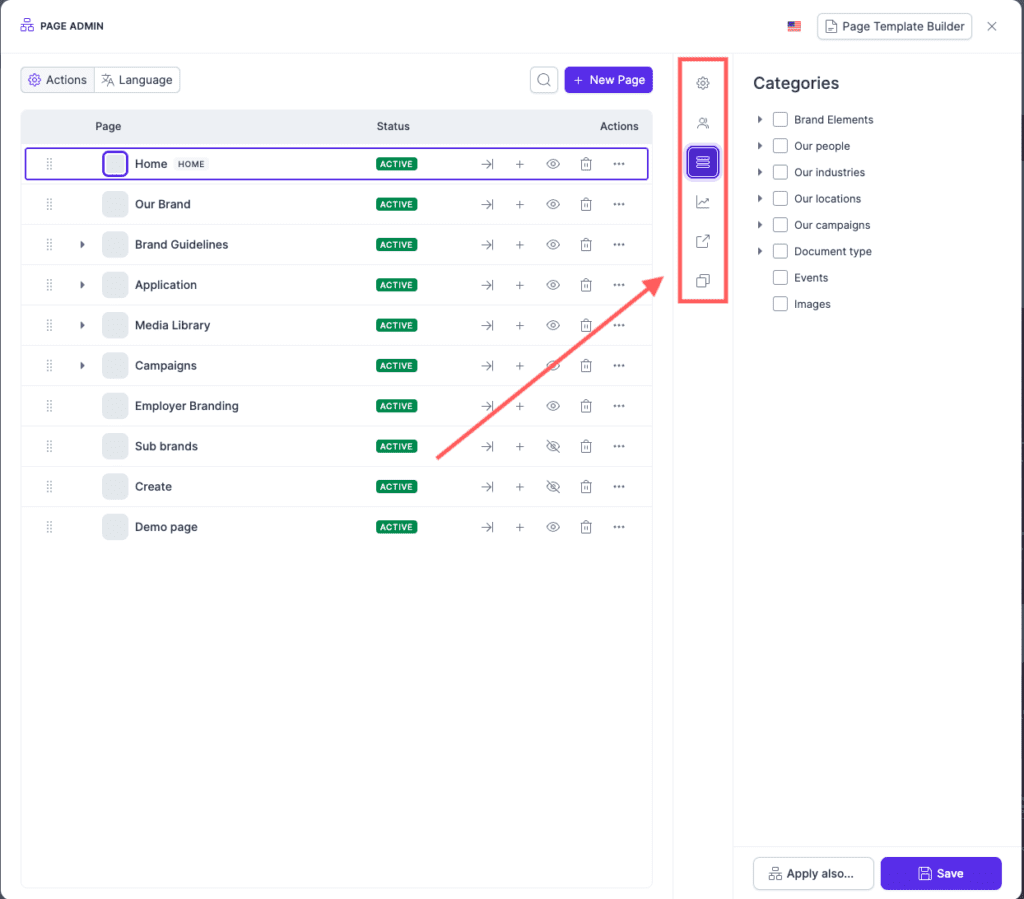Expand the Campaigns page tree
Viewport: 1024px width, 899px height.
tap(82, 366)
